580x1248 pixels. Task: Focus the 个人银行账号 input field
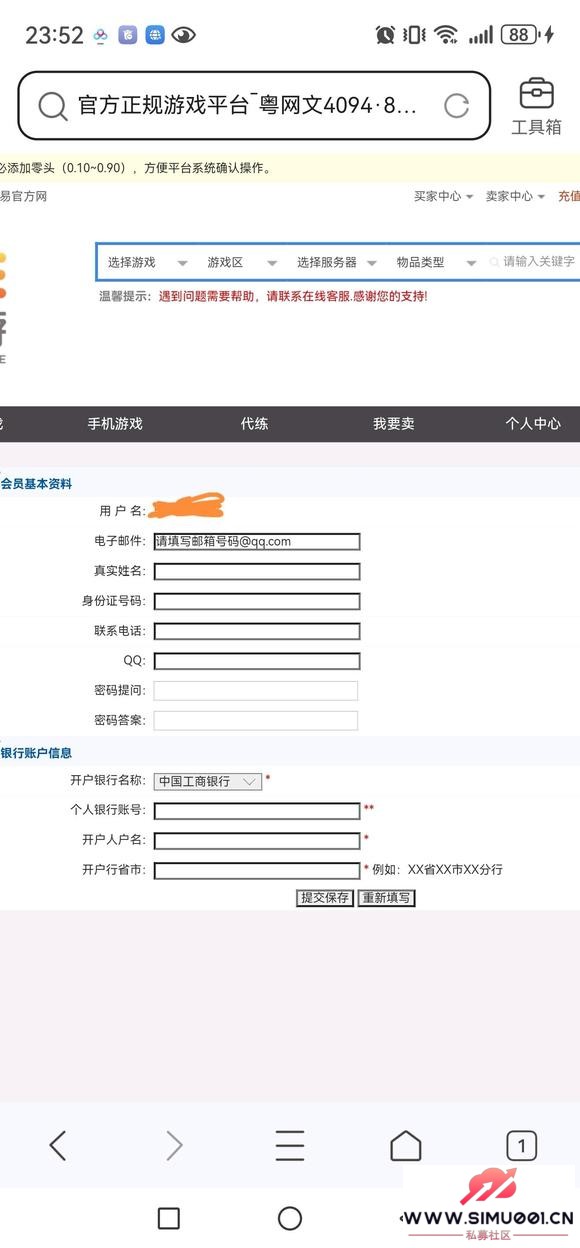(257, 811)
